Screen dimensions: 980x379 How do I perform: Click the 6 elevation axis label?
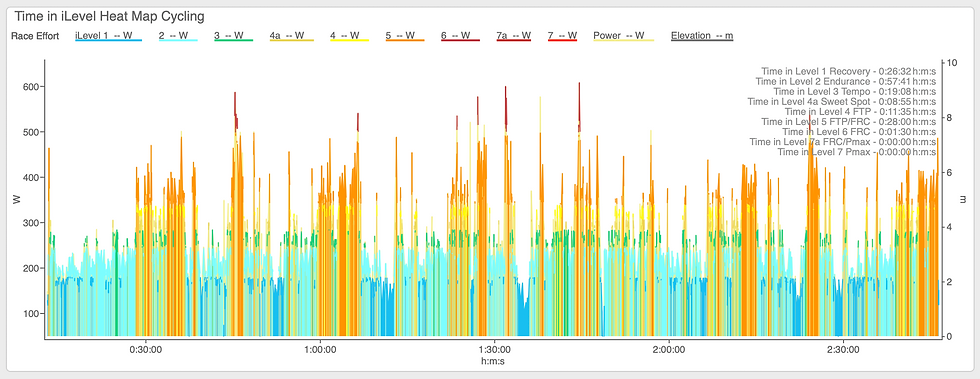pyautogui.click(x=950, y=173)
